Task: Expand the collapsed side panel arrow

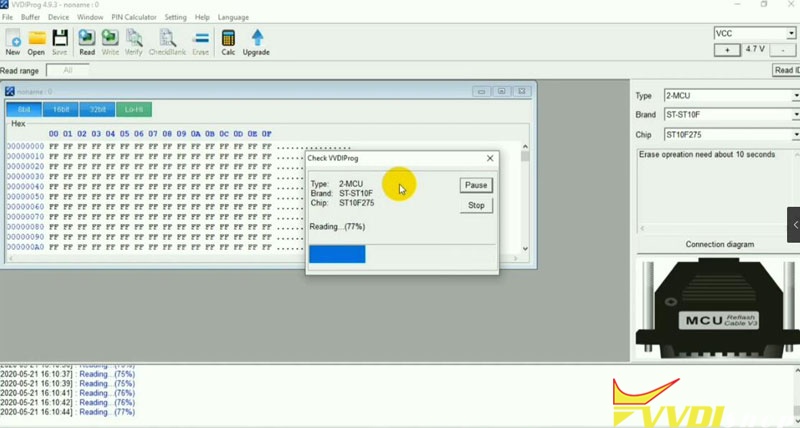Action: [794, 224]
